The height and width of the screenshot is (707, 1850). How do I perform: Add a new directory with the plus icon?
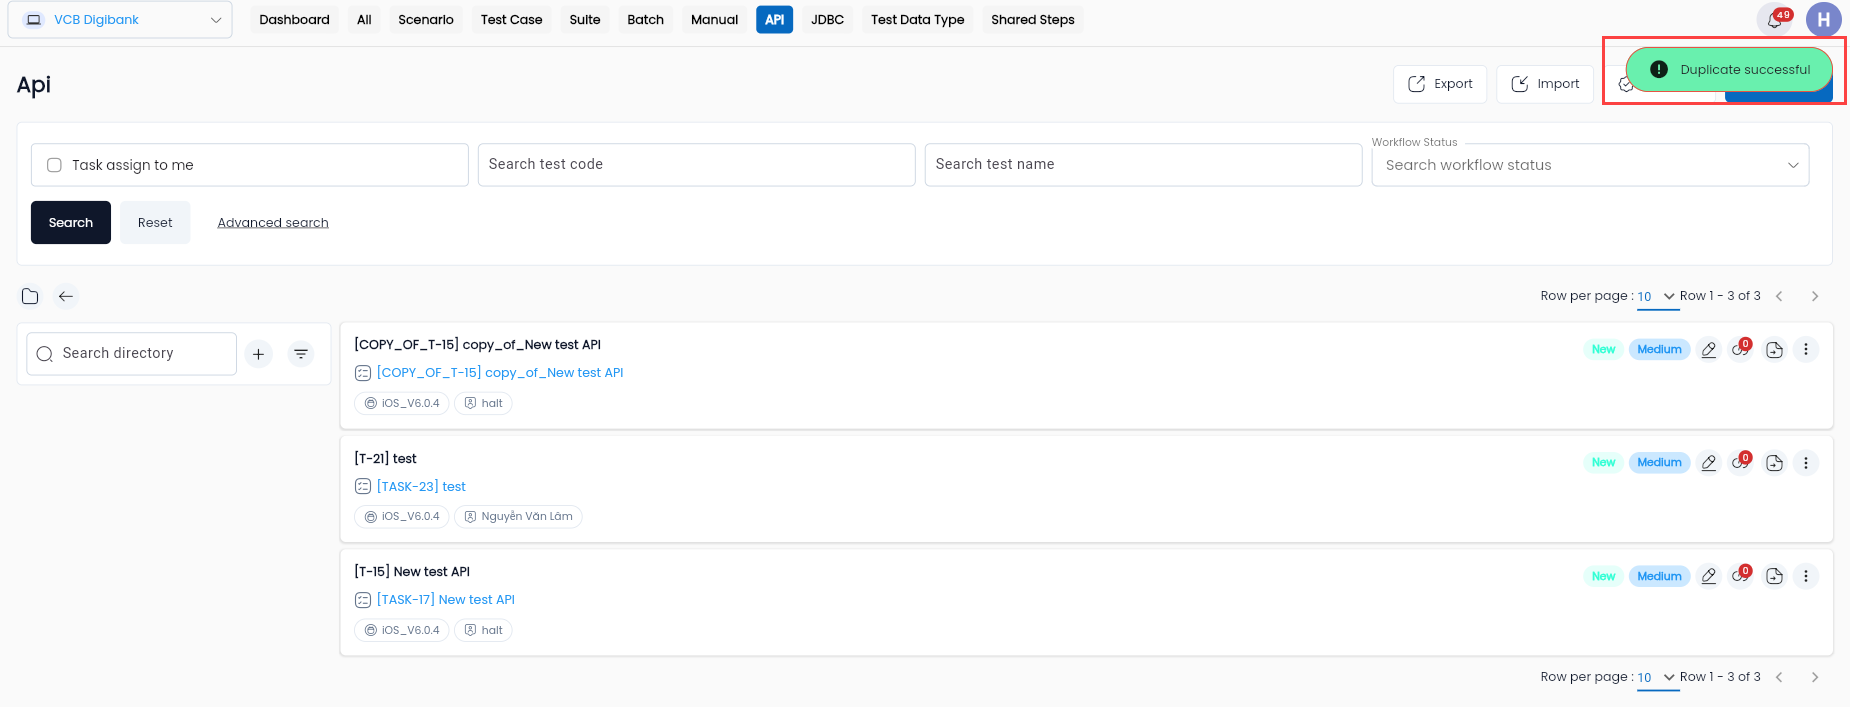click(x=258, y=354)
